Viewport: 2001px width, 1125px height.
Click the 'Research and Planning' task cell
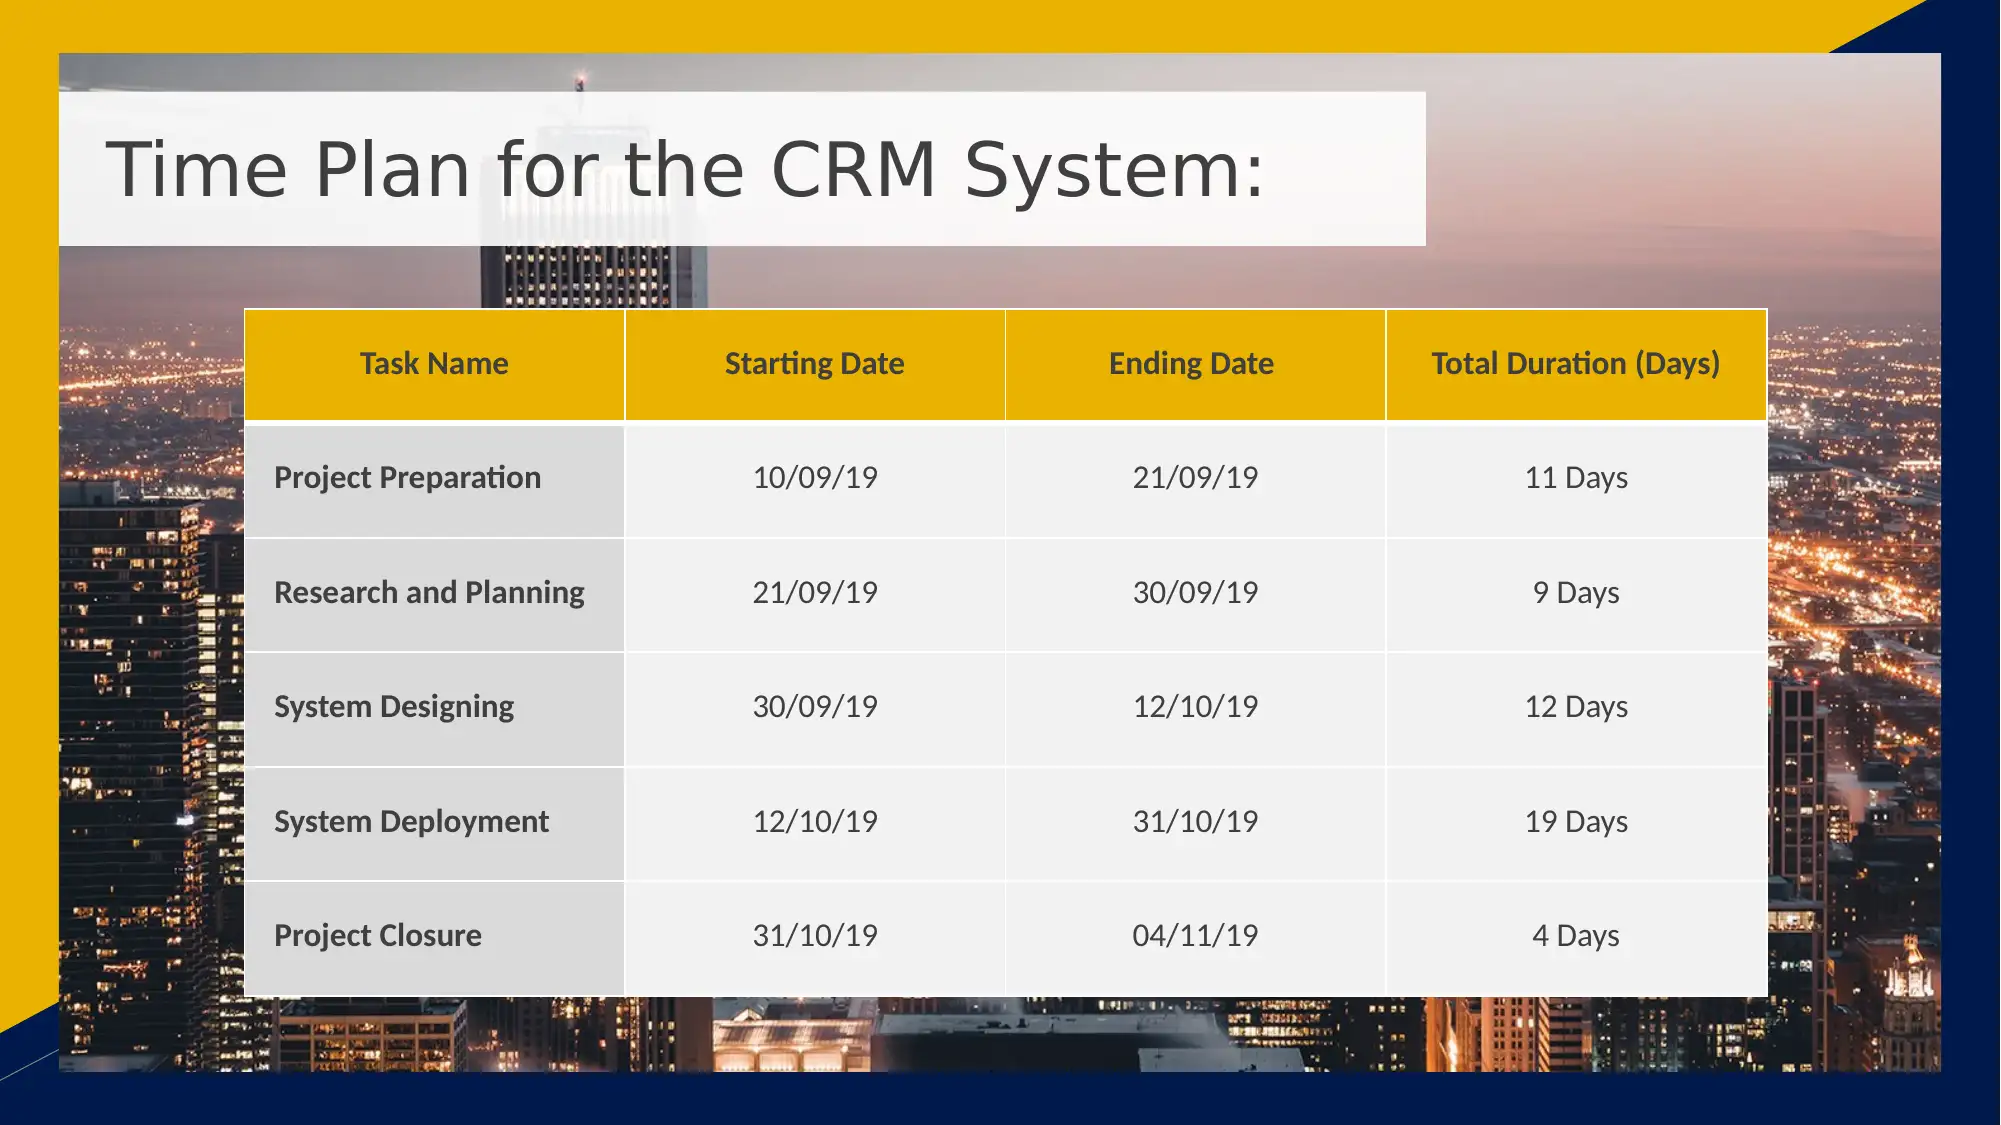click(x=434, y=595)
